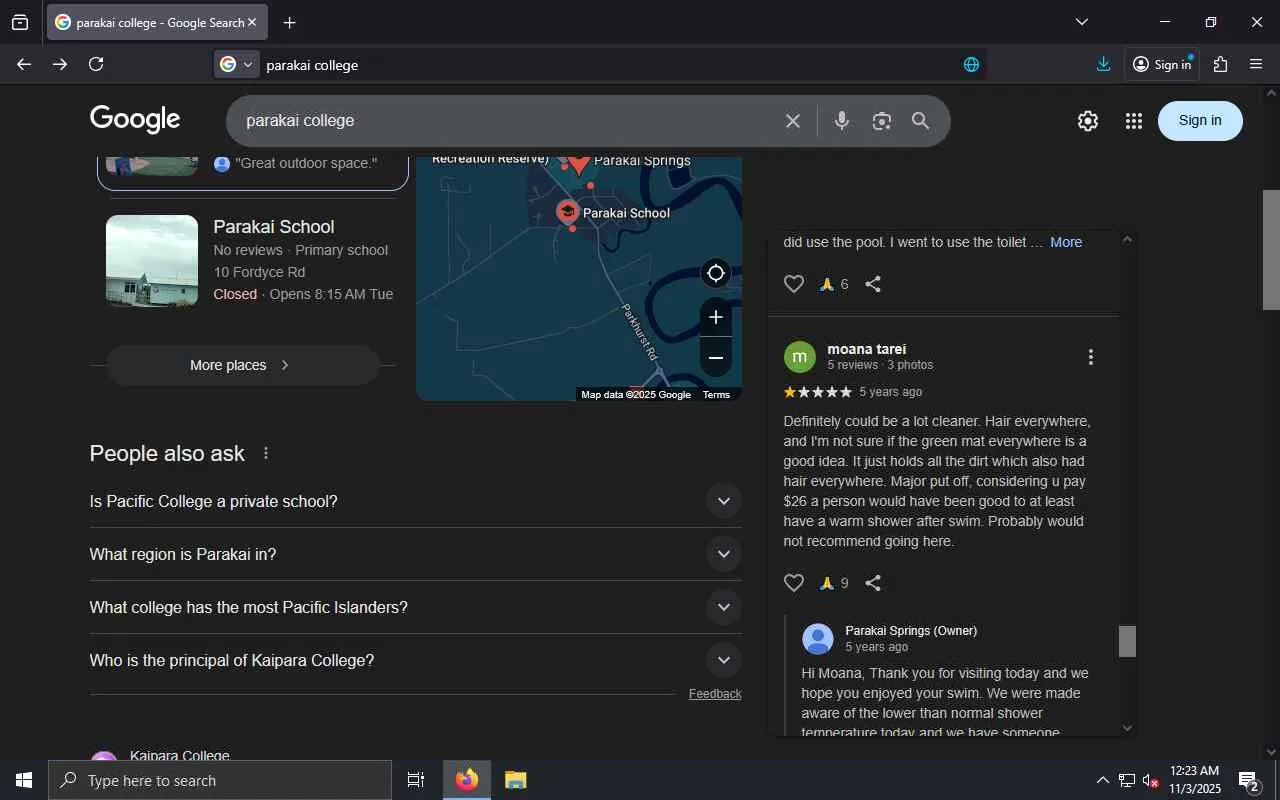
Task: Zoom in on the map
Action: 716,318
